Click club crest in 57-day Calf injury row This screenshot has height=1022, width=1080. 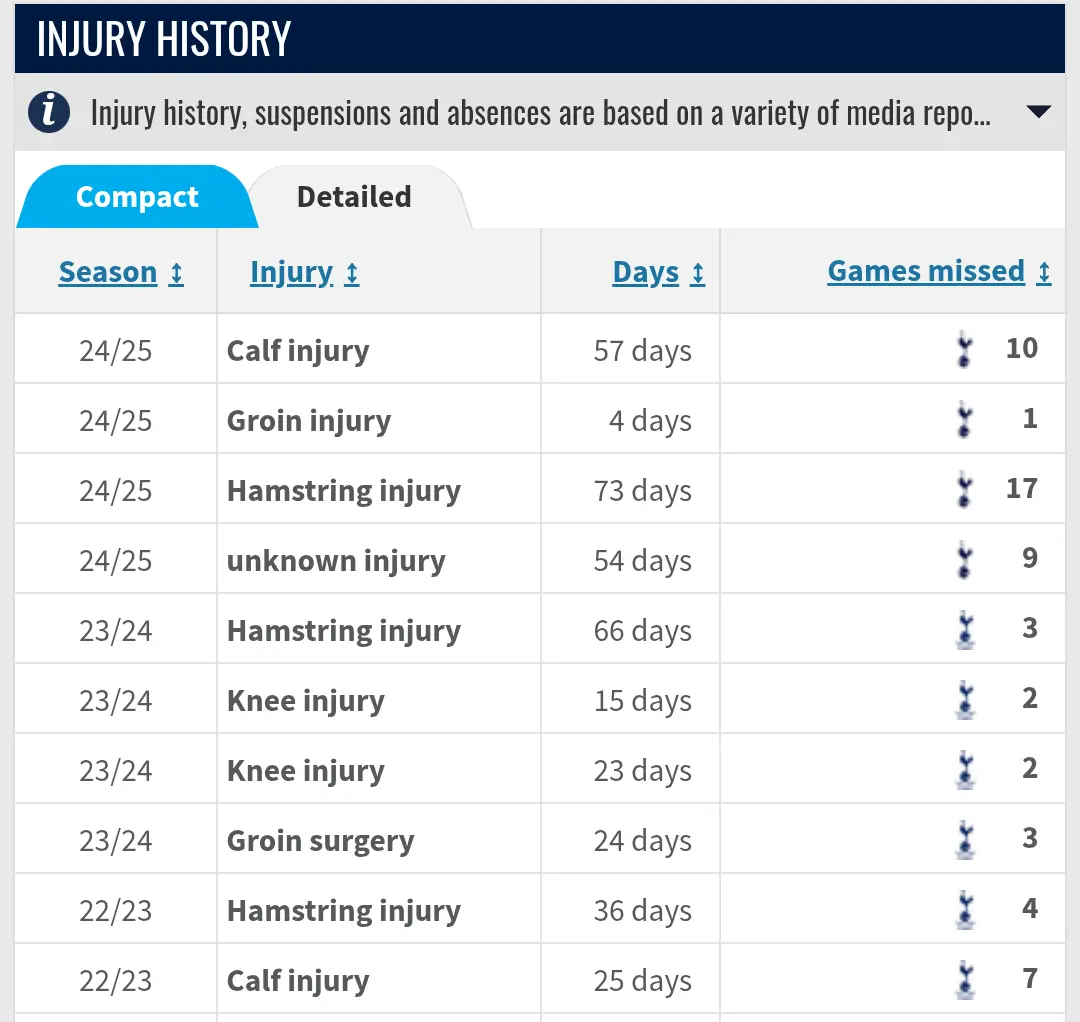pos(964,350)
